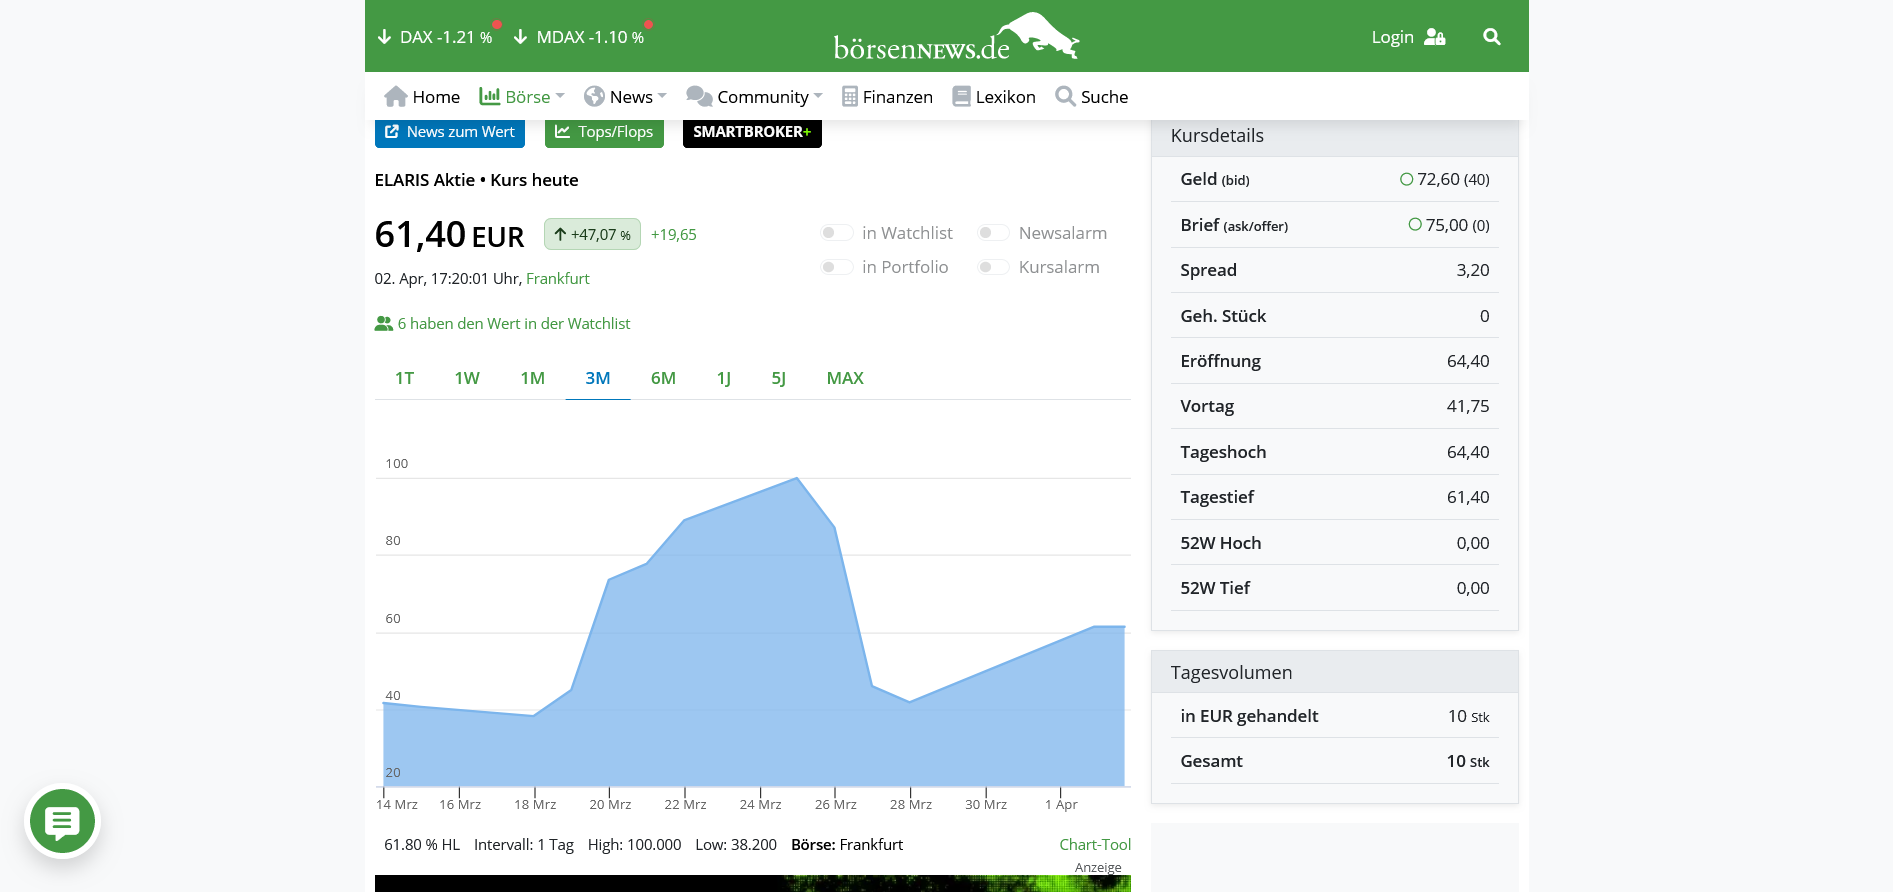Click the 'News zum Wert' button

pos(449,132)
